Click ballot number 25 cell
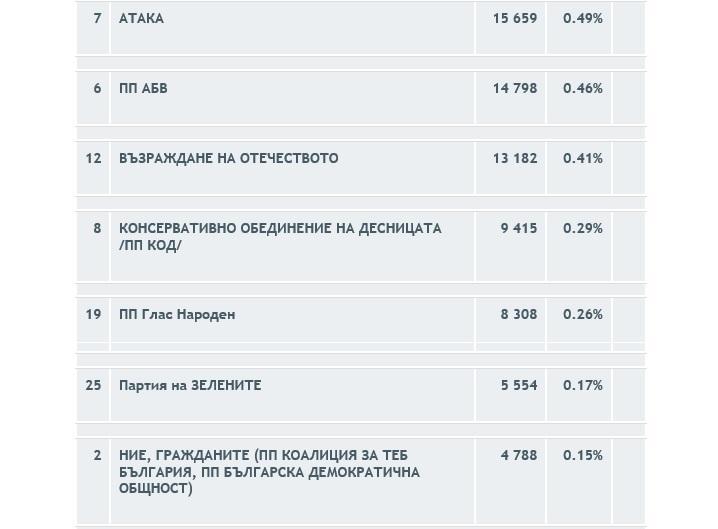718x529 pixels. pos(94,385)
